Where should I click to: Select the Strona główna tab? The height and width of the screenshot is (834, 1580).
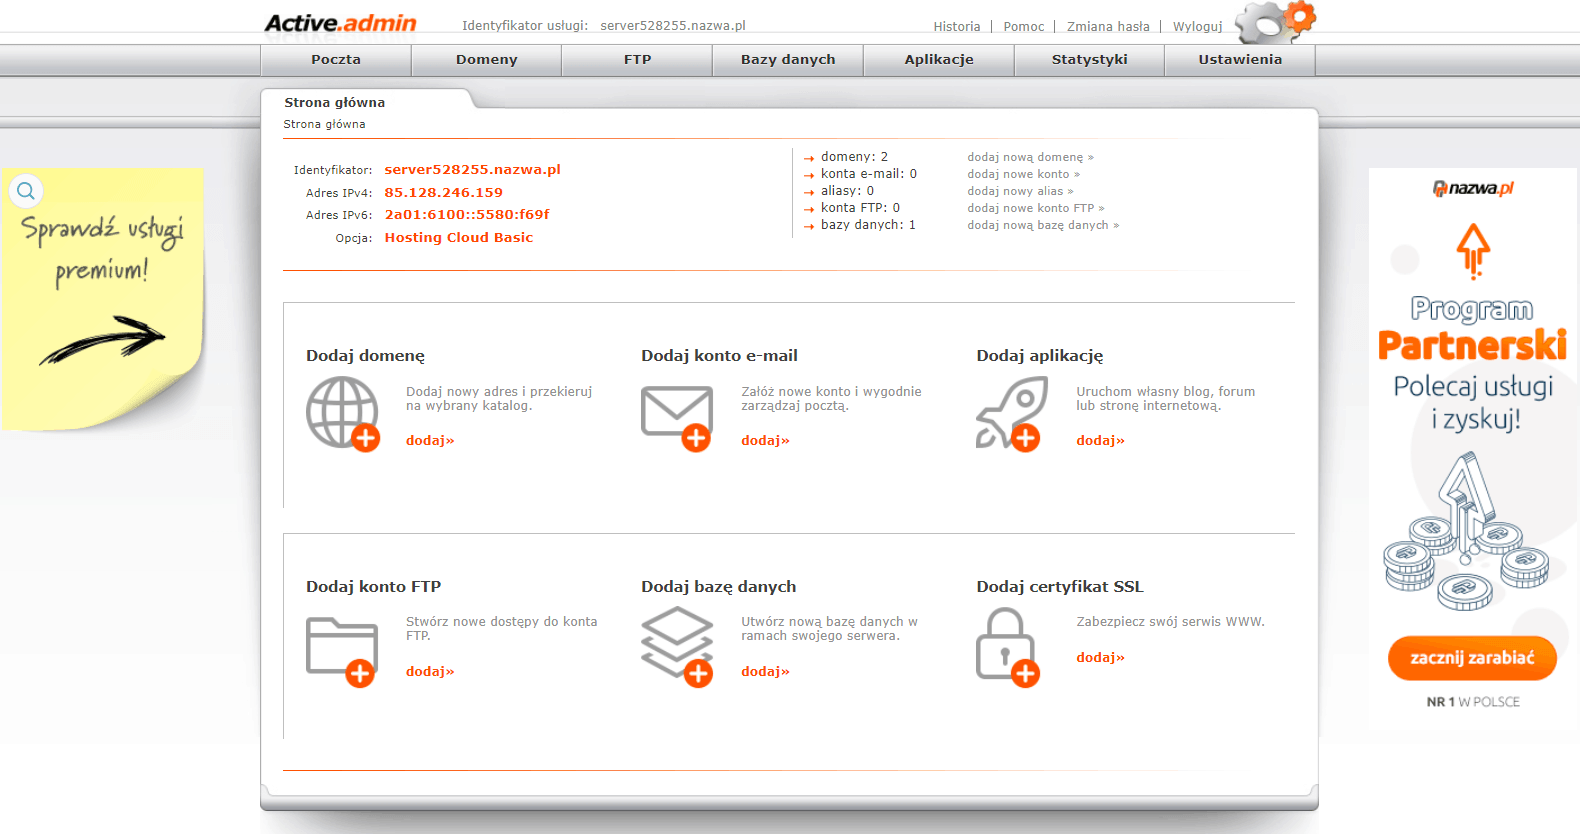pyautogui.click(x=335, y=102)
